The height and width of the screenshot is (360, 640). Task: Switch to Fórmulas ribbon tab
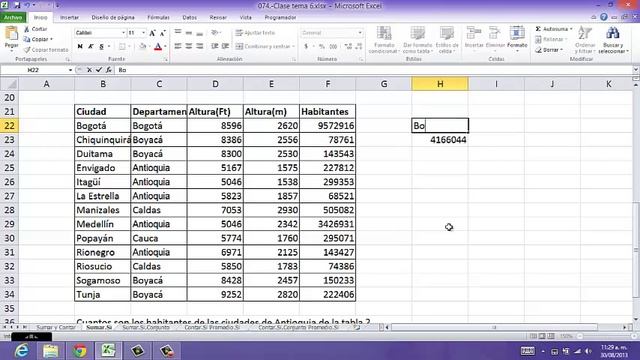pyautogui.click(x=158, y=18)
